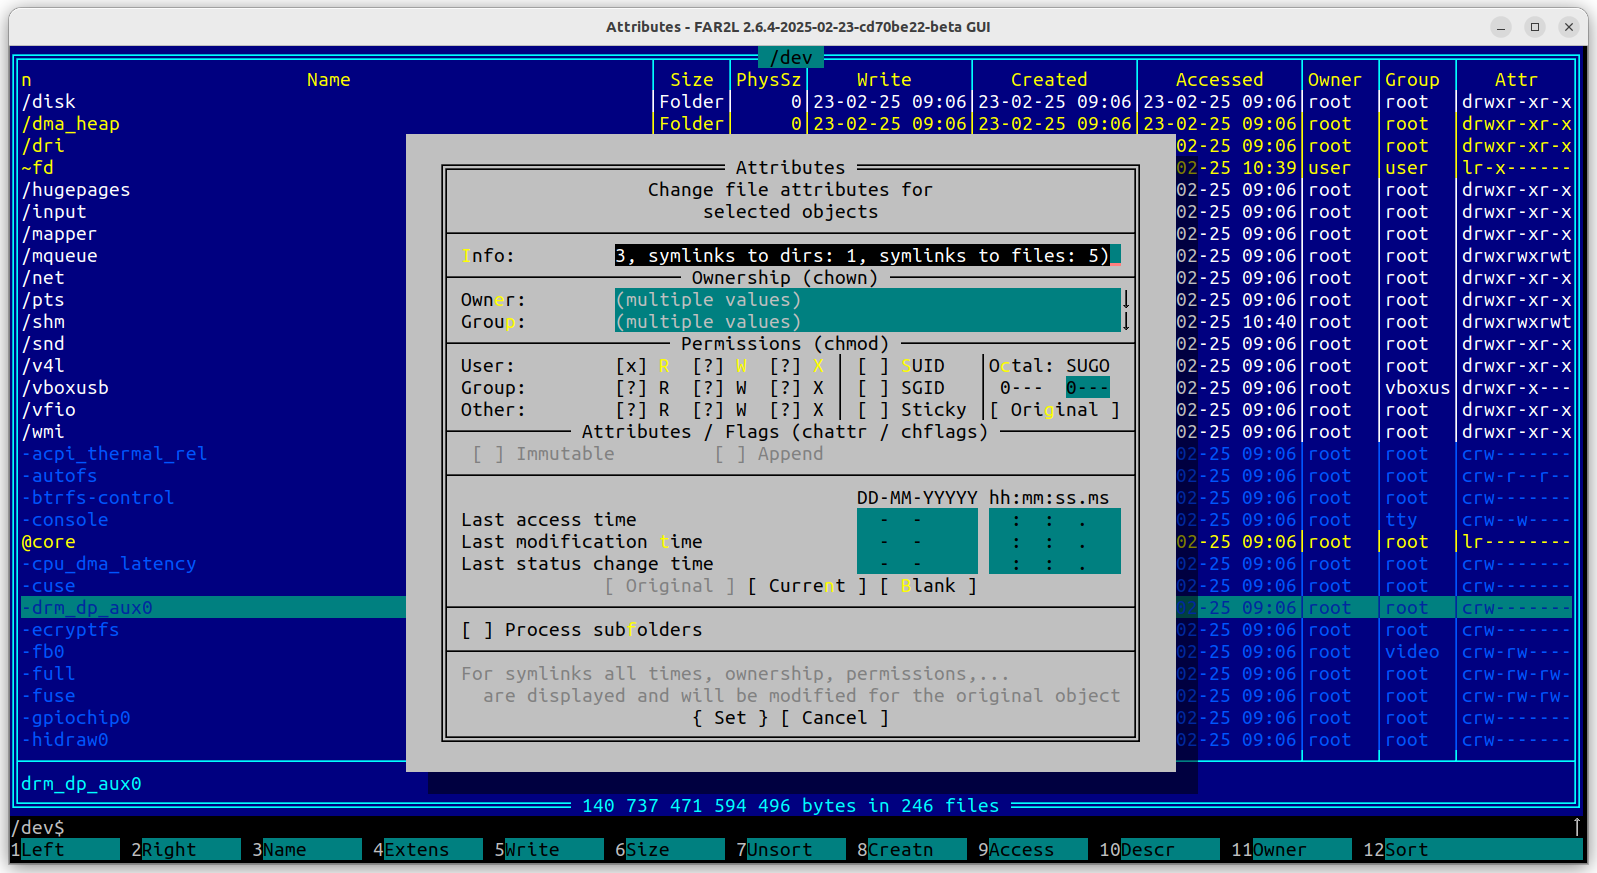The image size is (1597, 873).
Task: Select F6 Size sort in key bar
Action: (668, 850)
